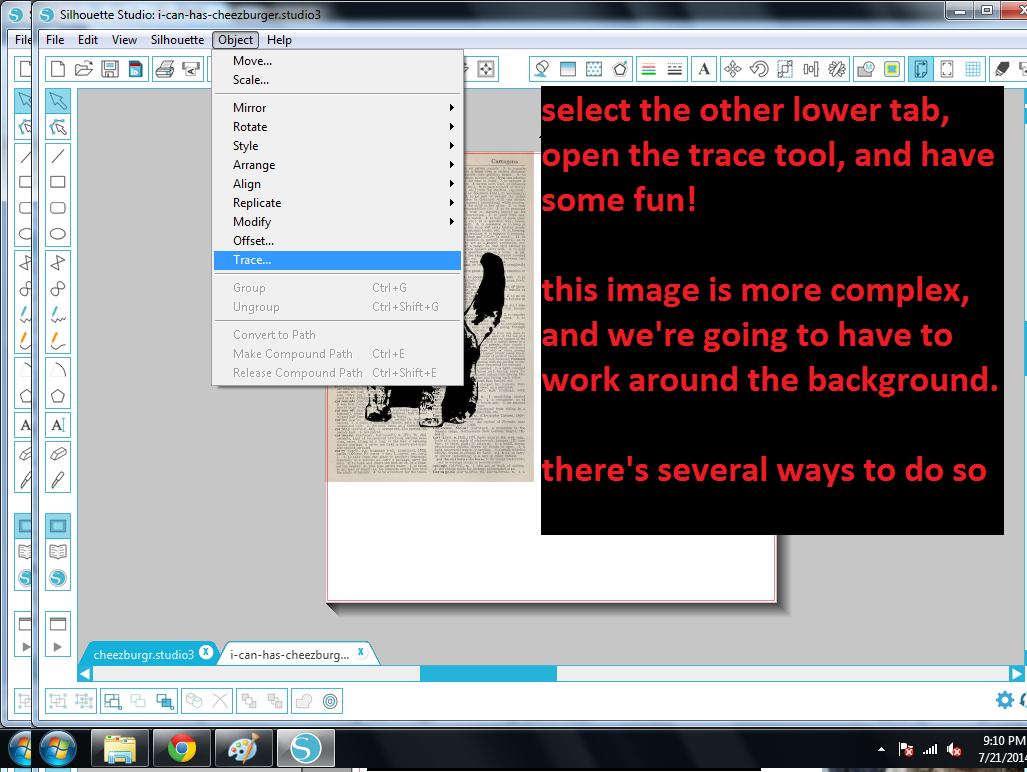Pick the Draw a Regular Polygon tool
The height and width of the screenshot is (772, 1027).
(58, 396)
